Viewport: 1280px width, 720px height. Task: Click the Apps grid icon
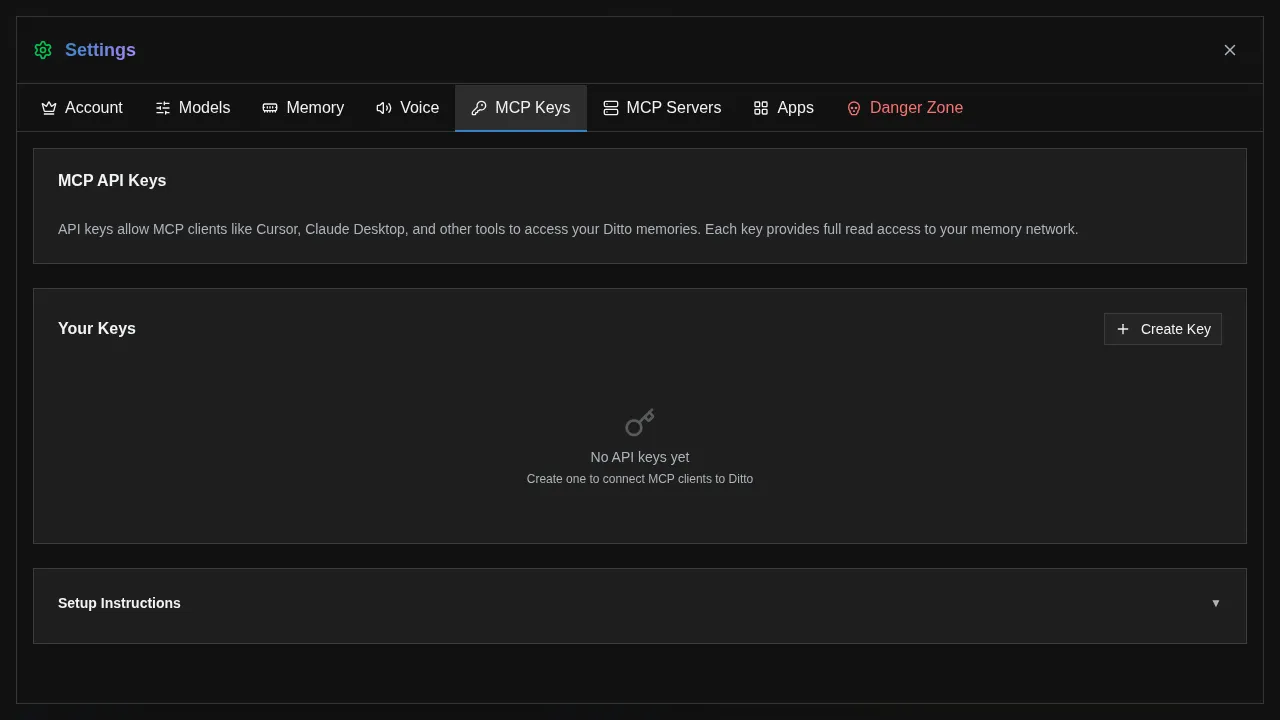(761, 107)
